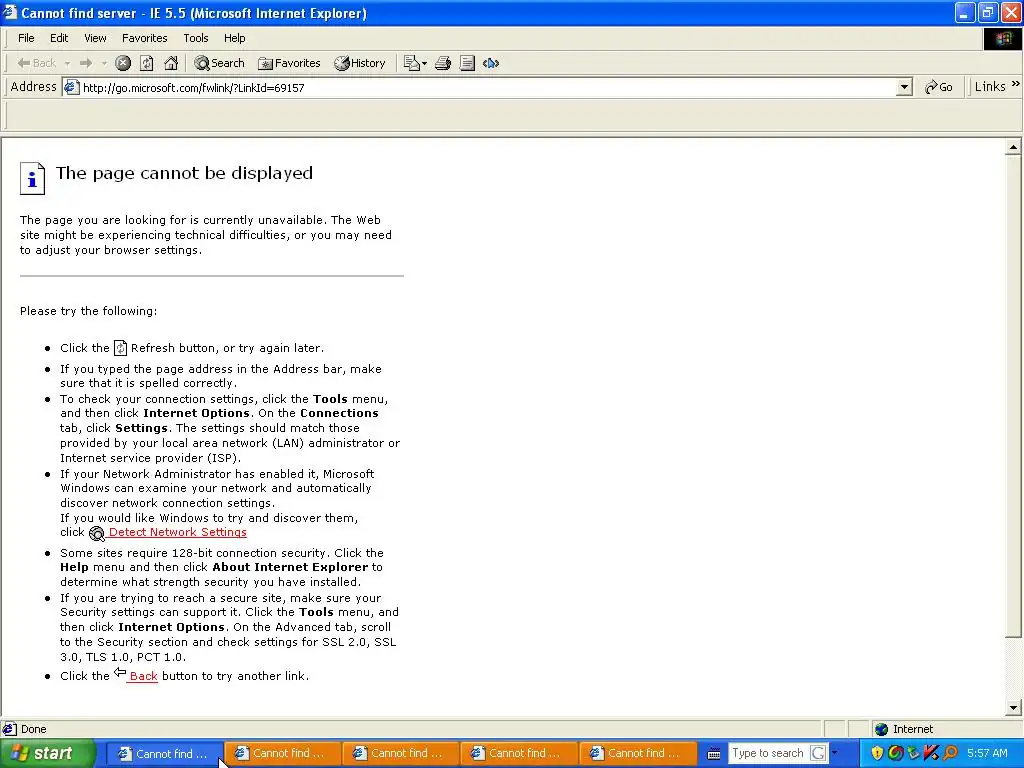Click the 5:57 AM taskbar clock
Screen dimensions: 1024x768
(987, 753)
